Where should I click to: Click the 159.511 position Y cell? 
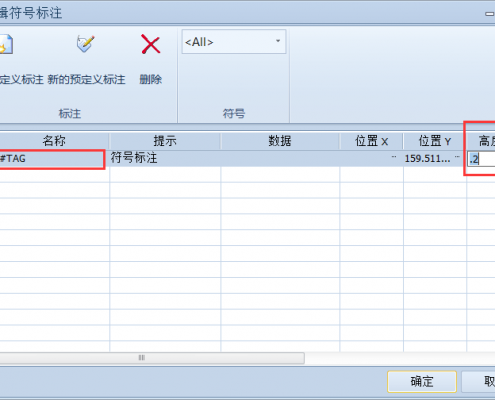tap(428, 159)
